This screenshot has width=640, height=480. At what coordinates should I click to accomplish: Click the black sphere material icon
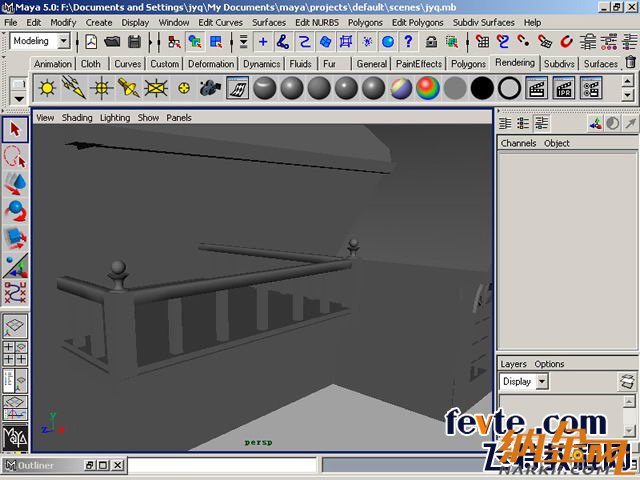click(483, 88)
